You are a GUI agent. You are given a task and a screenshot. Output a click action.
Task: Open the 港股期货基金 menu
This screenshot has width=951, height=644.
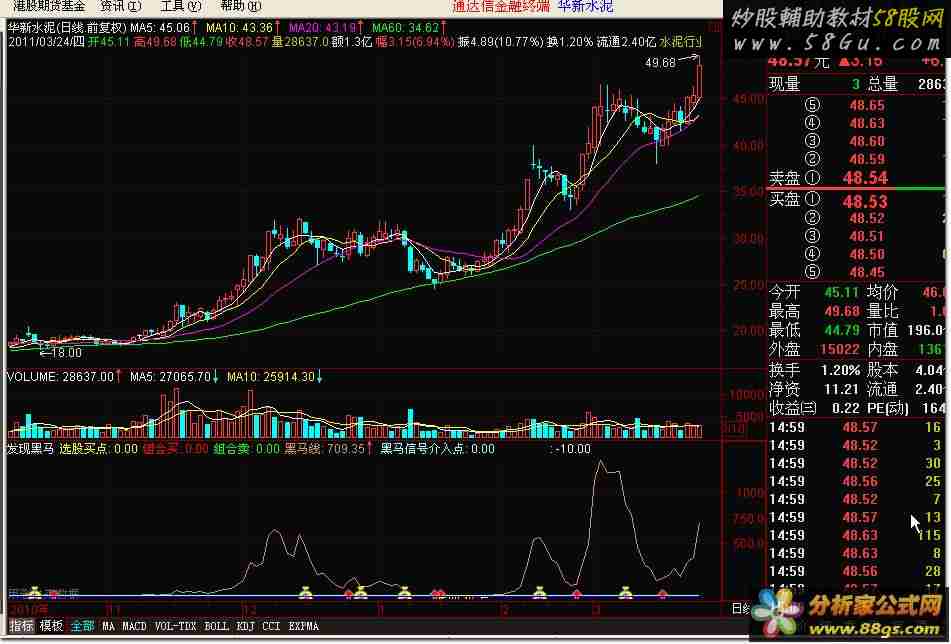click(49, 6)
